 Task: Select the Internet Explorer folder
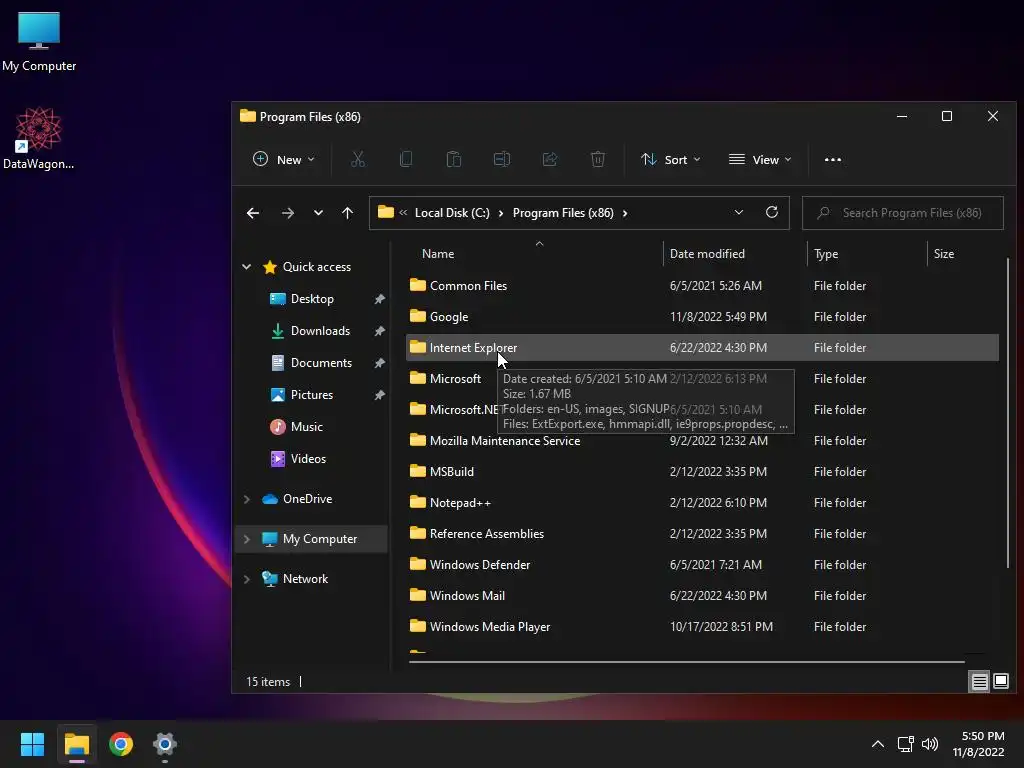click(702, 347)
